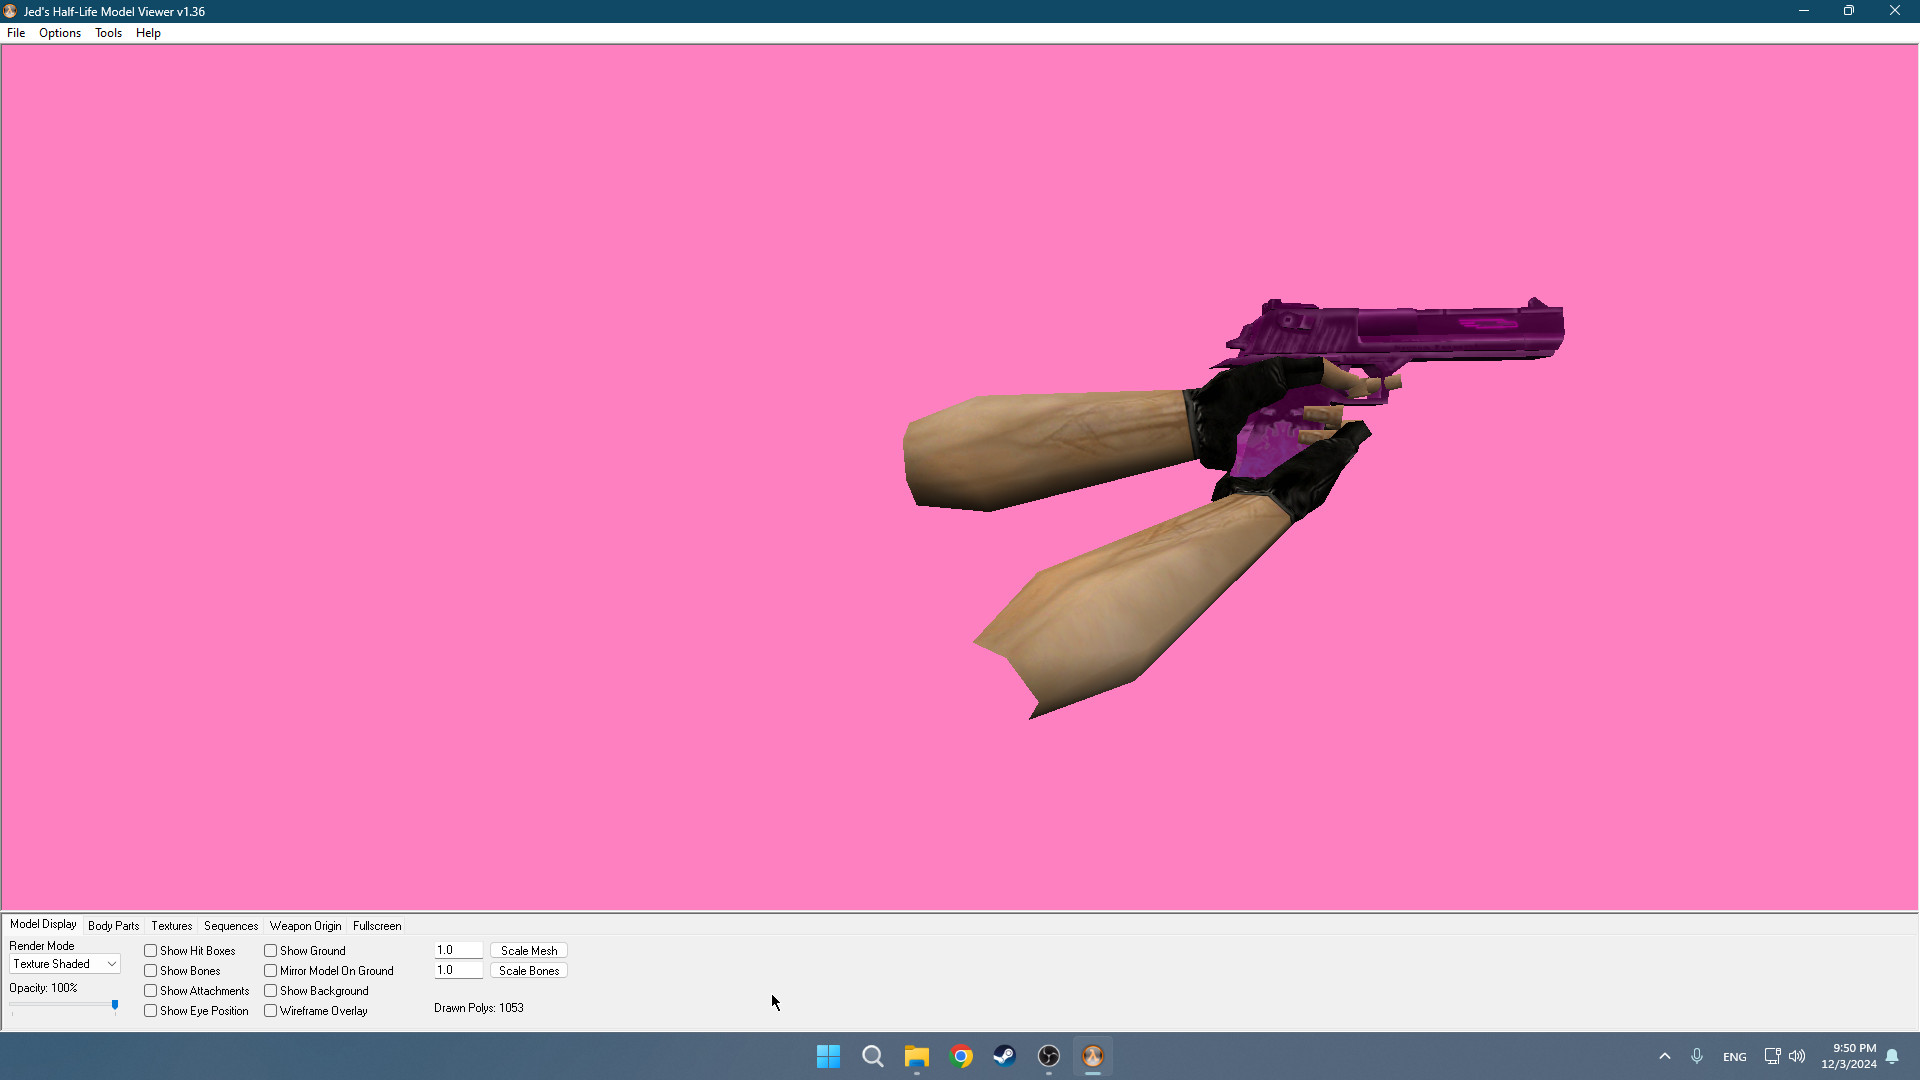Enable Show Background checkbox
This screenshot has height=1080, width=1920.
pyautogui.click(x=270, y=991)
